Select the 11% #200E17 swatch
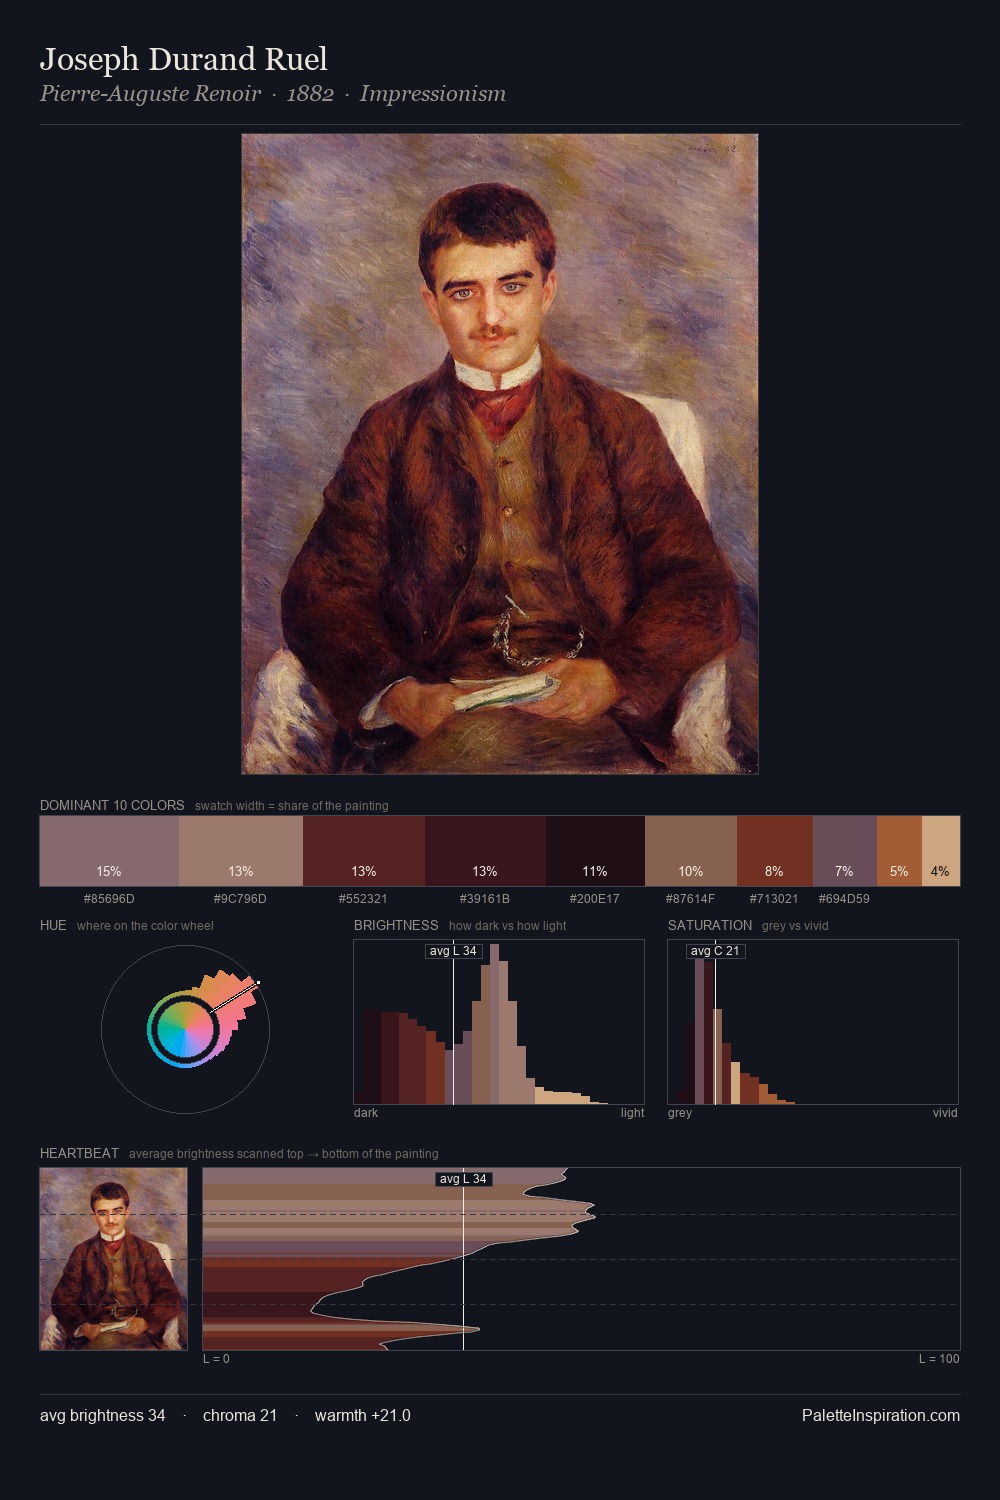The height and width of the screenshot is (1500, 1000). pyautogui.click(x=595, y=851)
